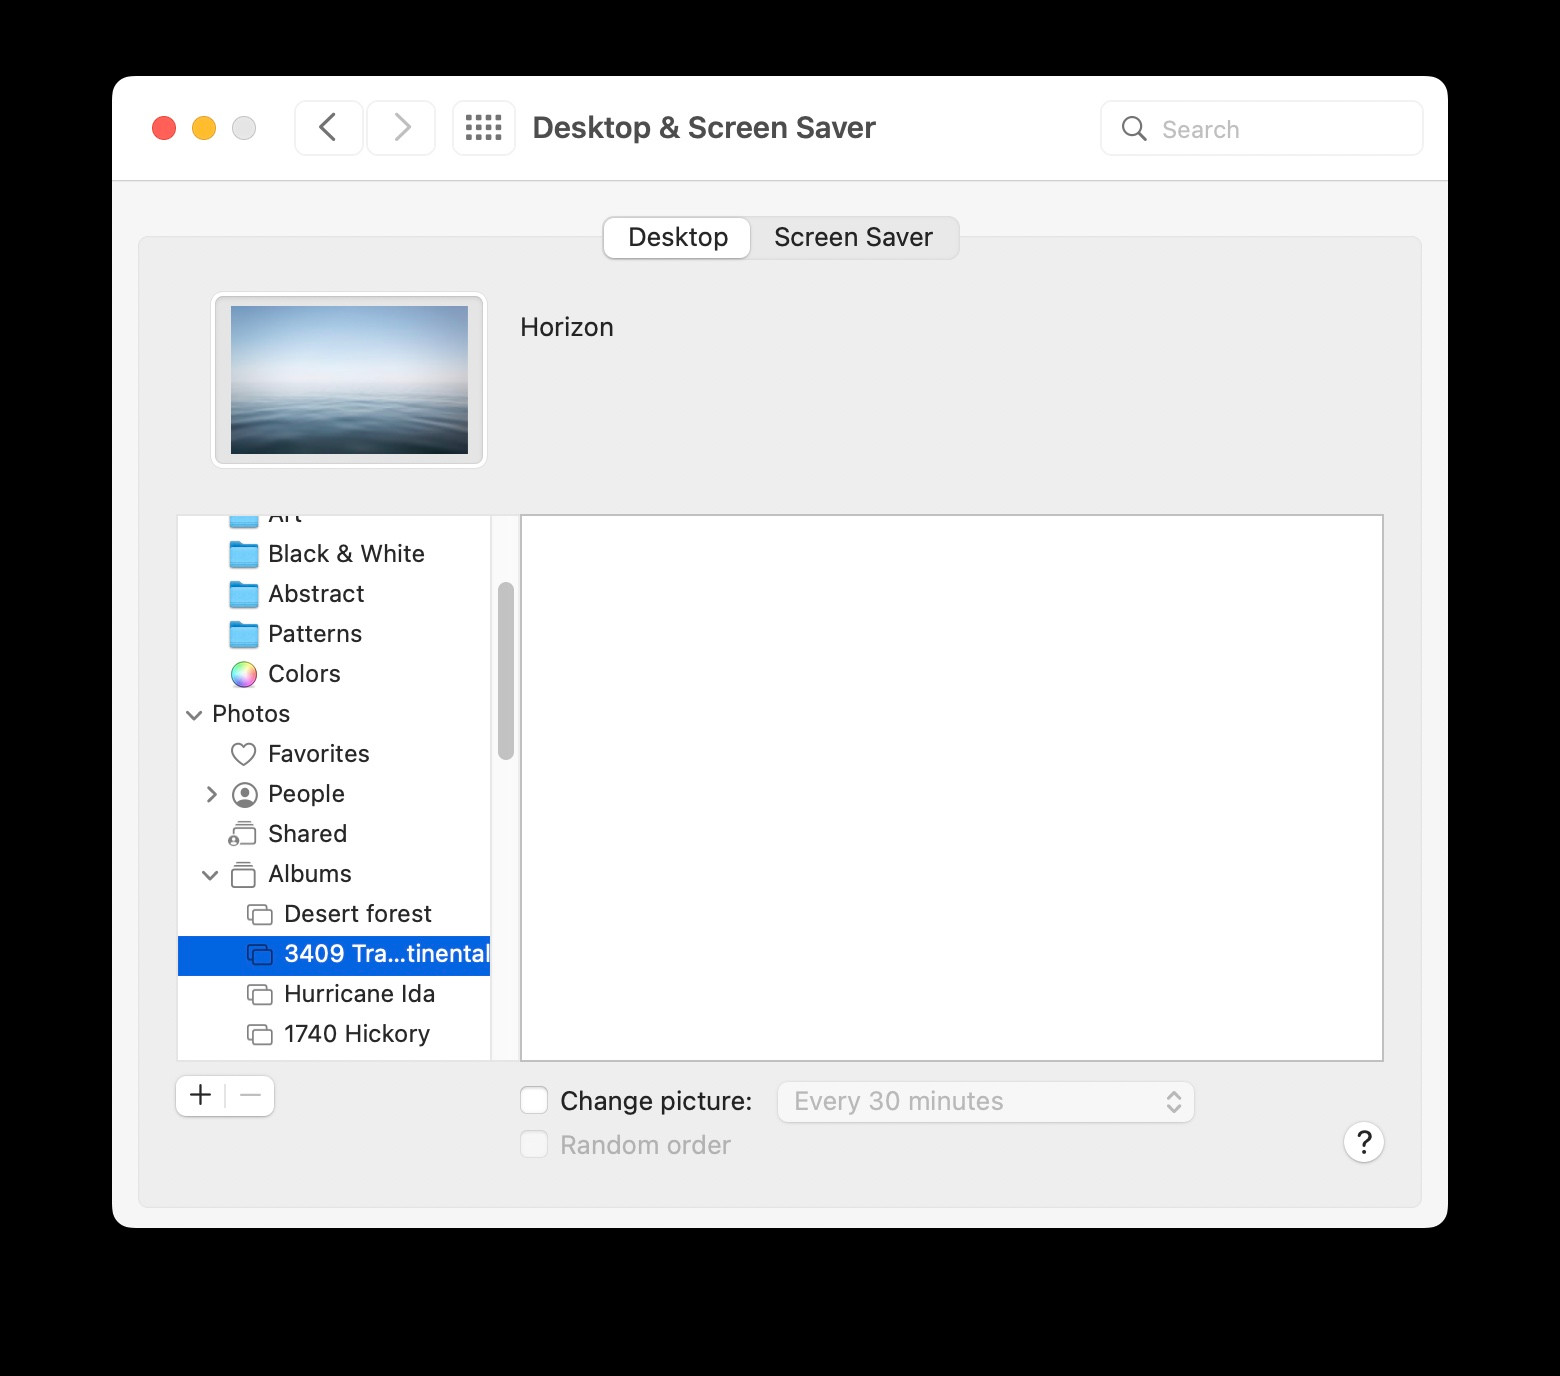This screenshot has width=1560, height=1376.
Task: Select the Black & White label
Action: coord(346,554)
